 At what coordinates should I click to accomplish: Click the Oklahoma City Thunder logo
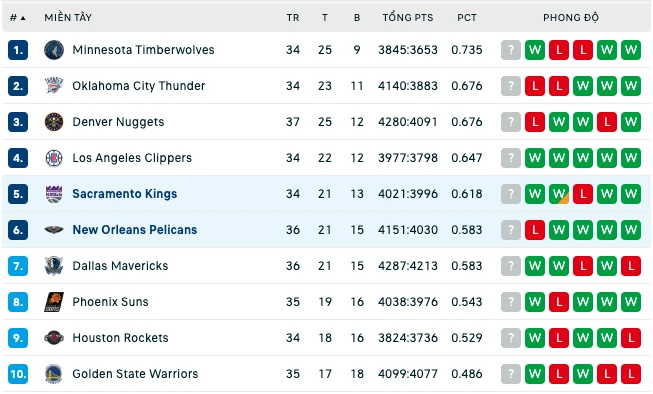tap(54, 86)
